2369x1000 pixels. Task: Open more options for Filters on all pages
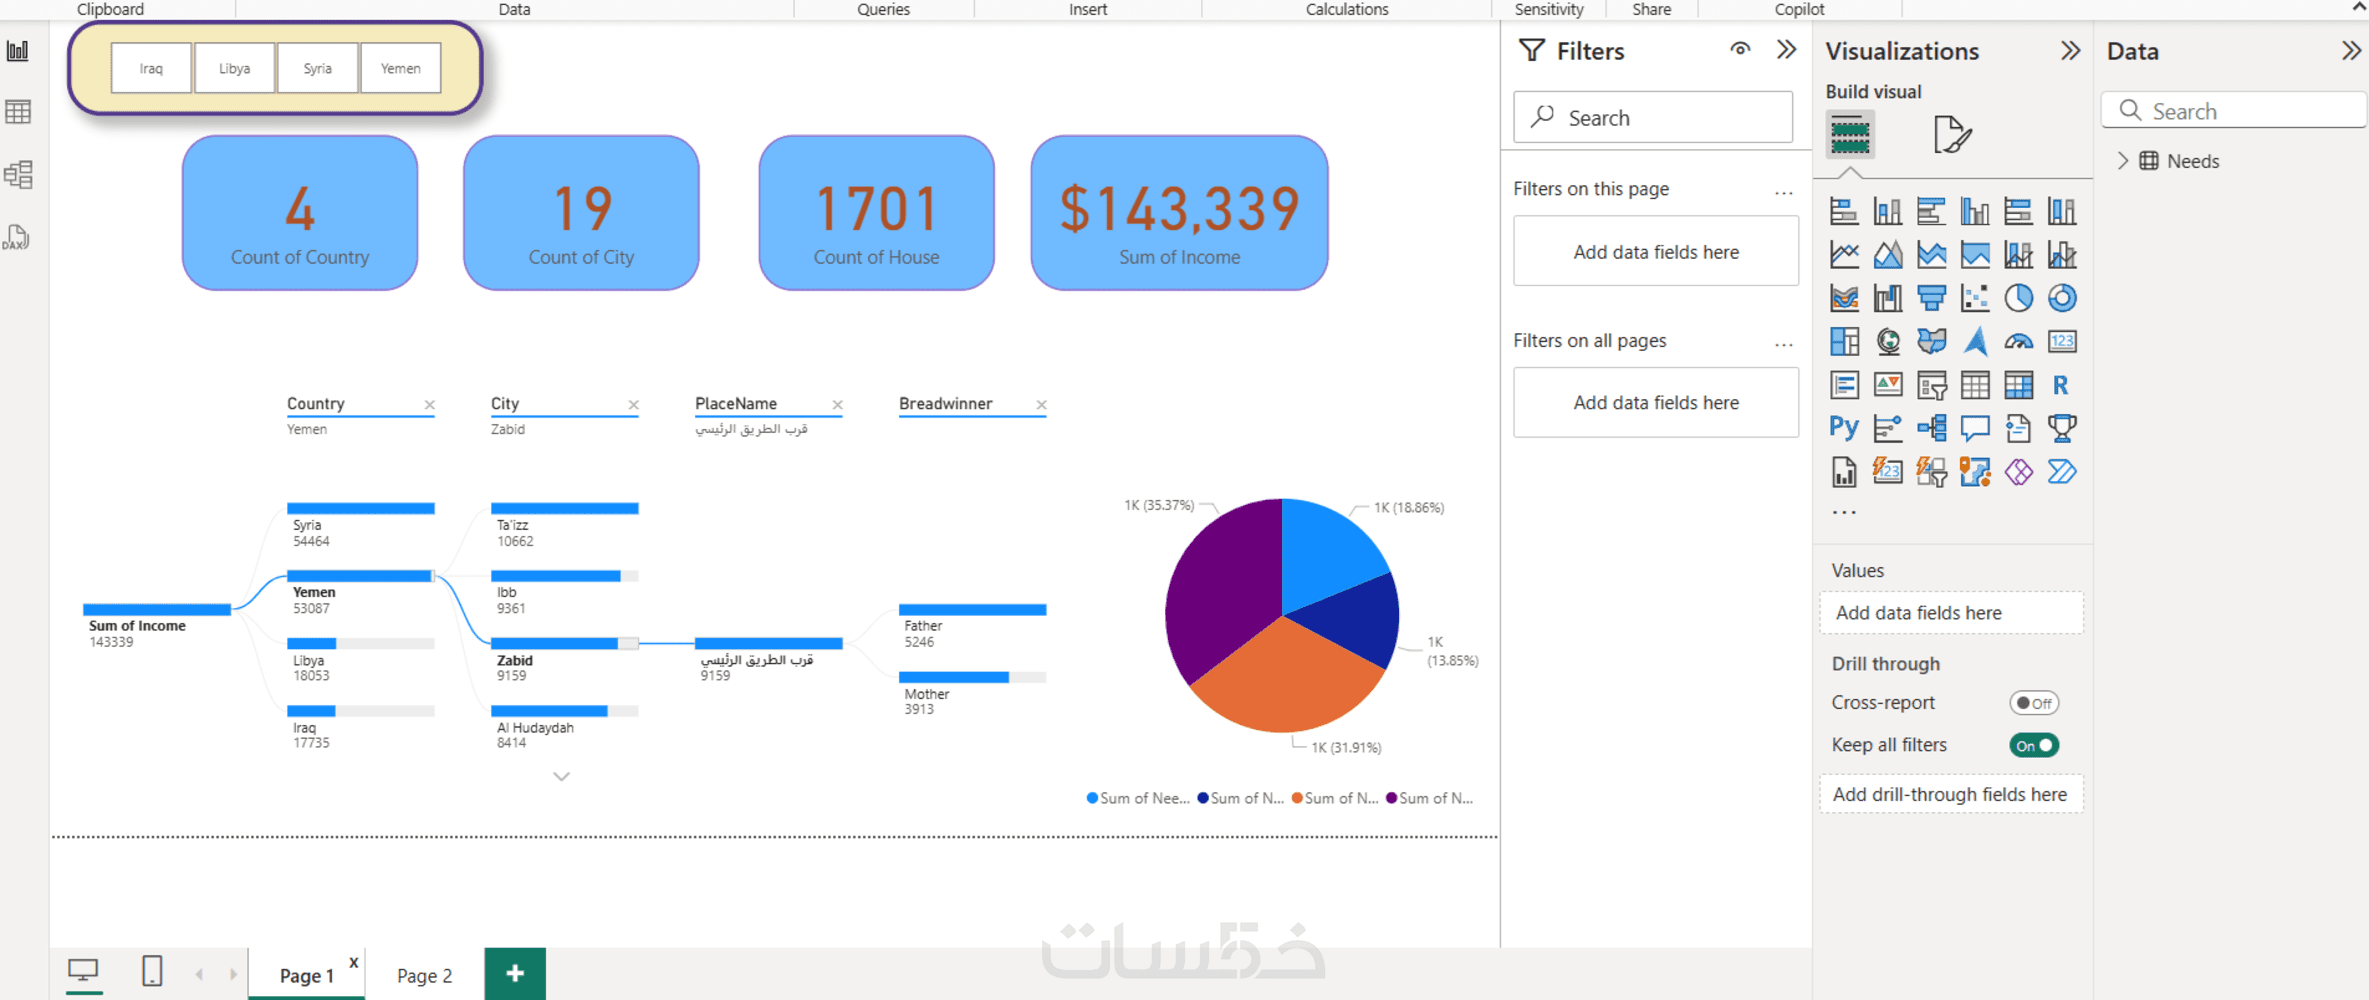pos(1784,344)
